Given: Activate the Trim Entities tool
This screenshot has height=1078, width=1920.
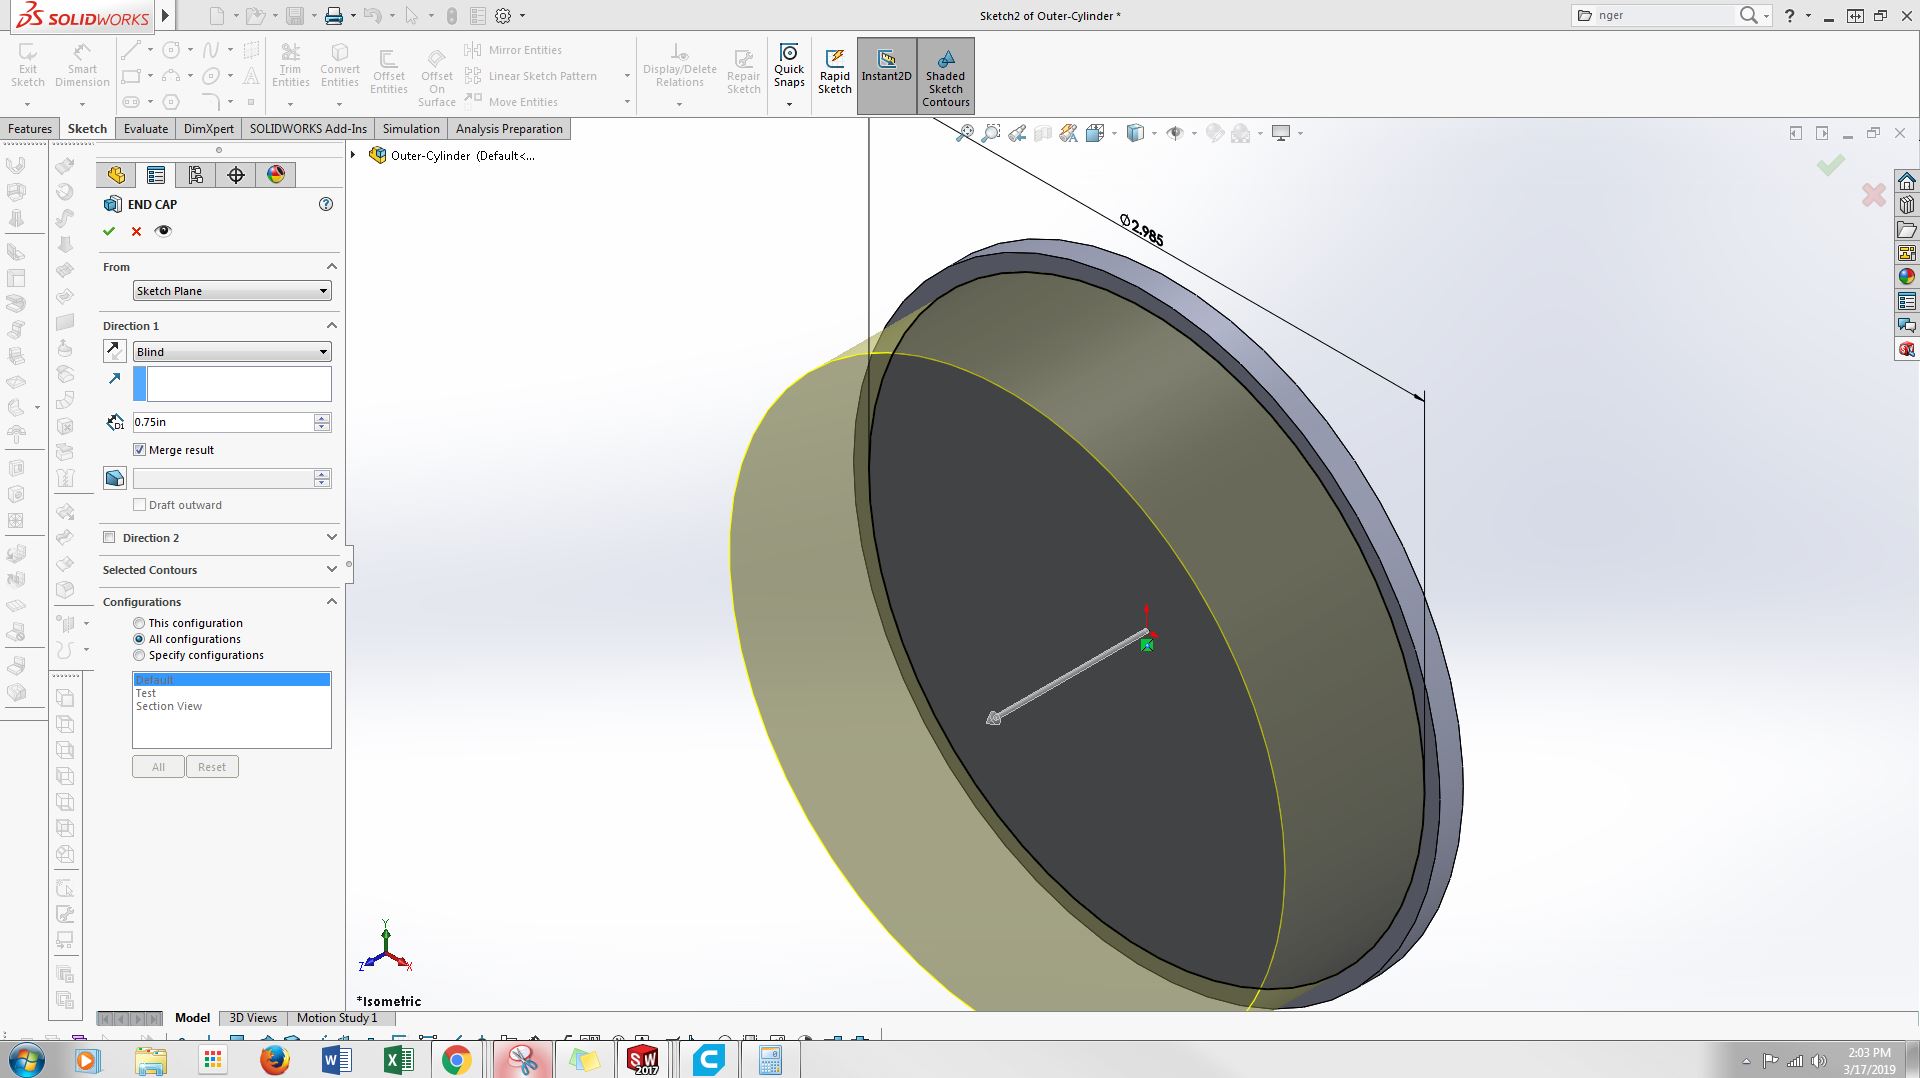Looking at the screenshot, I should [290, 65].
